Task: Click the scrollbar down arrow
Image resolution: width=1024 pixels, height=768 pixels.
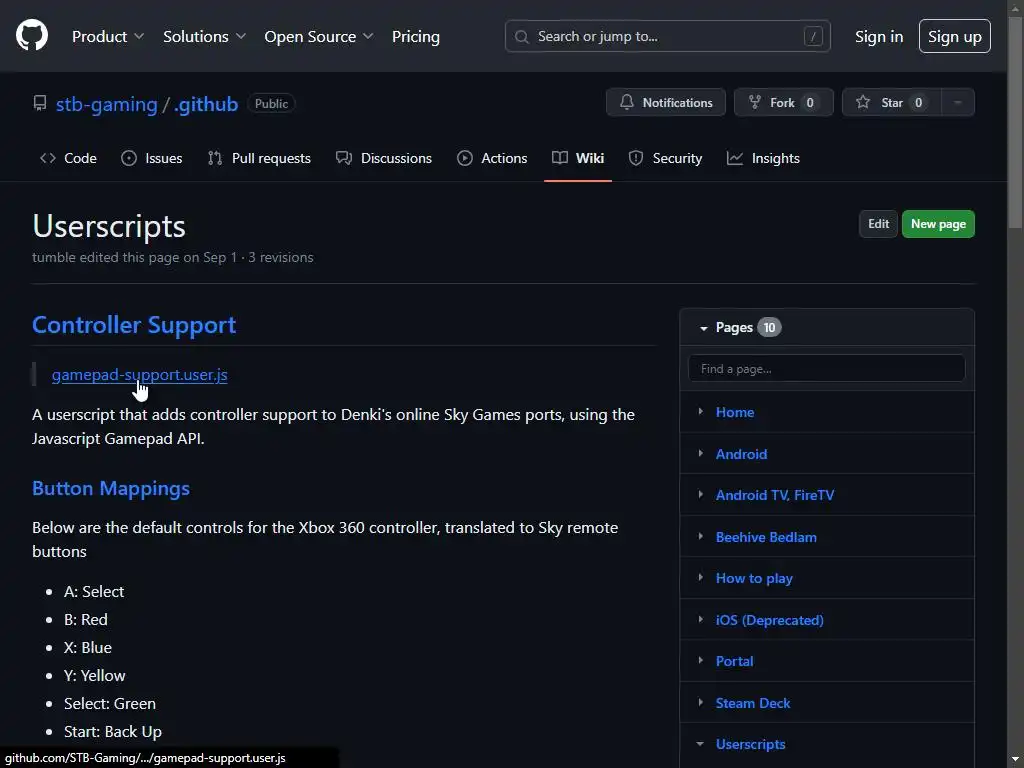Action: pos(1016,760)
